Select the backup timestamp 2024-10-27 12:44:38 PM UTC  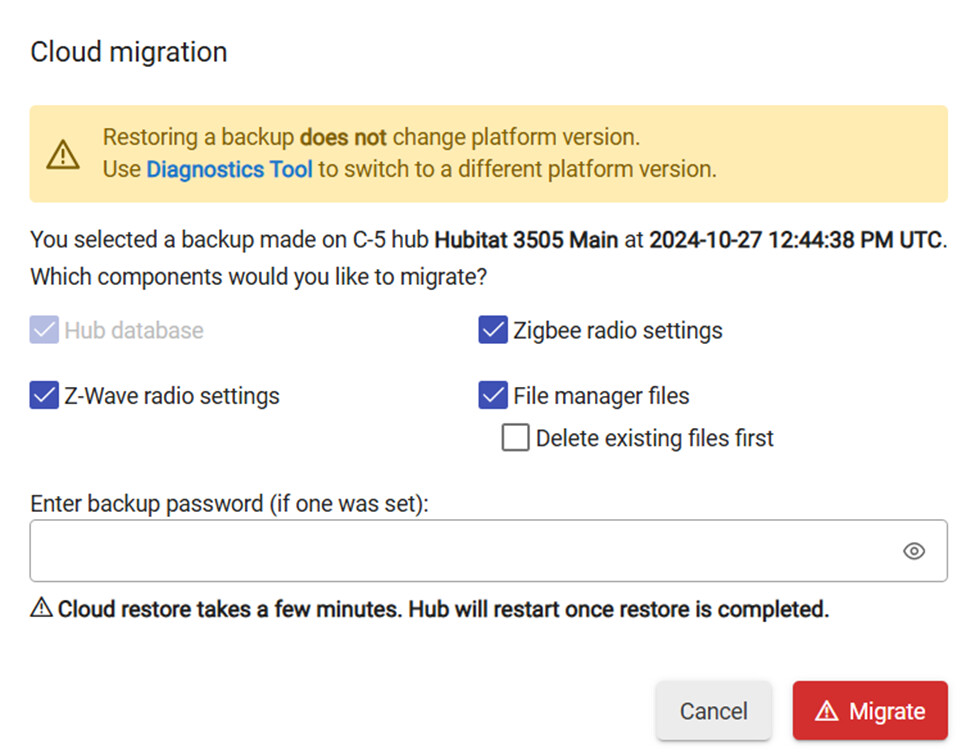point(795,239)
